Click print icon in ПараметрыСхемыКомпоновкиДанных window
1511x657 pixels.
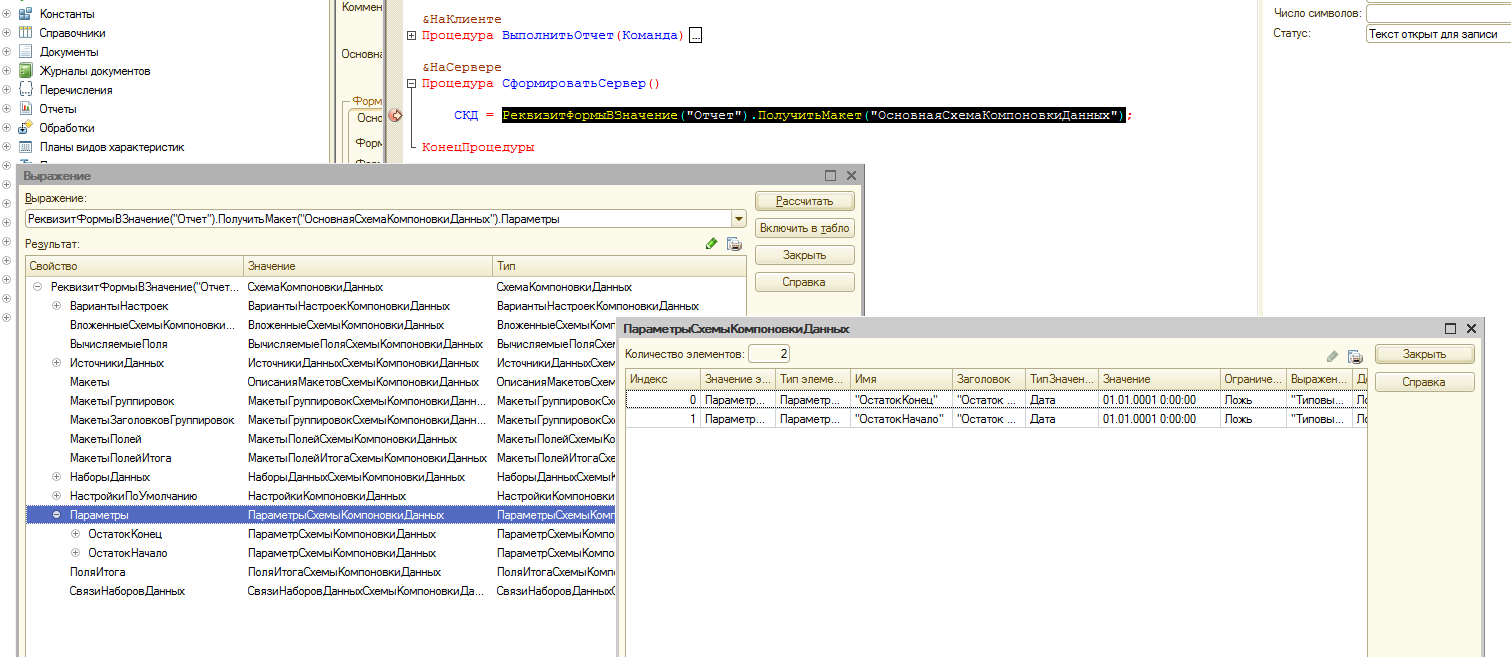pyautogui.click(x=1355, y=356)
